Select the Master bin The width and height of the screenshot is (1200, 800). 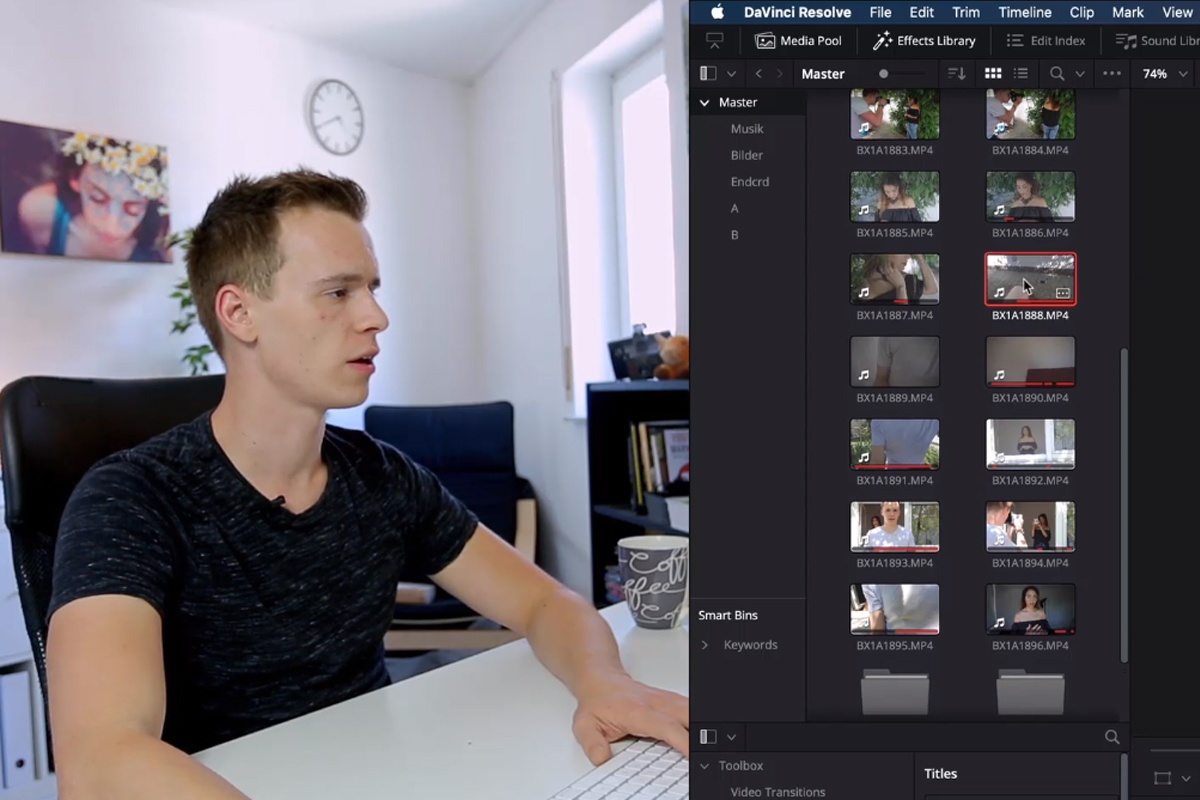738,103
